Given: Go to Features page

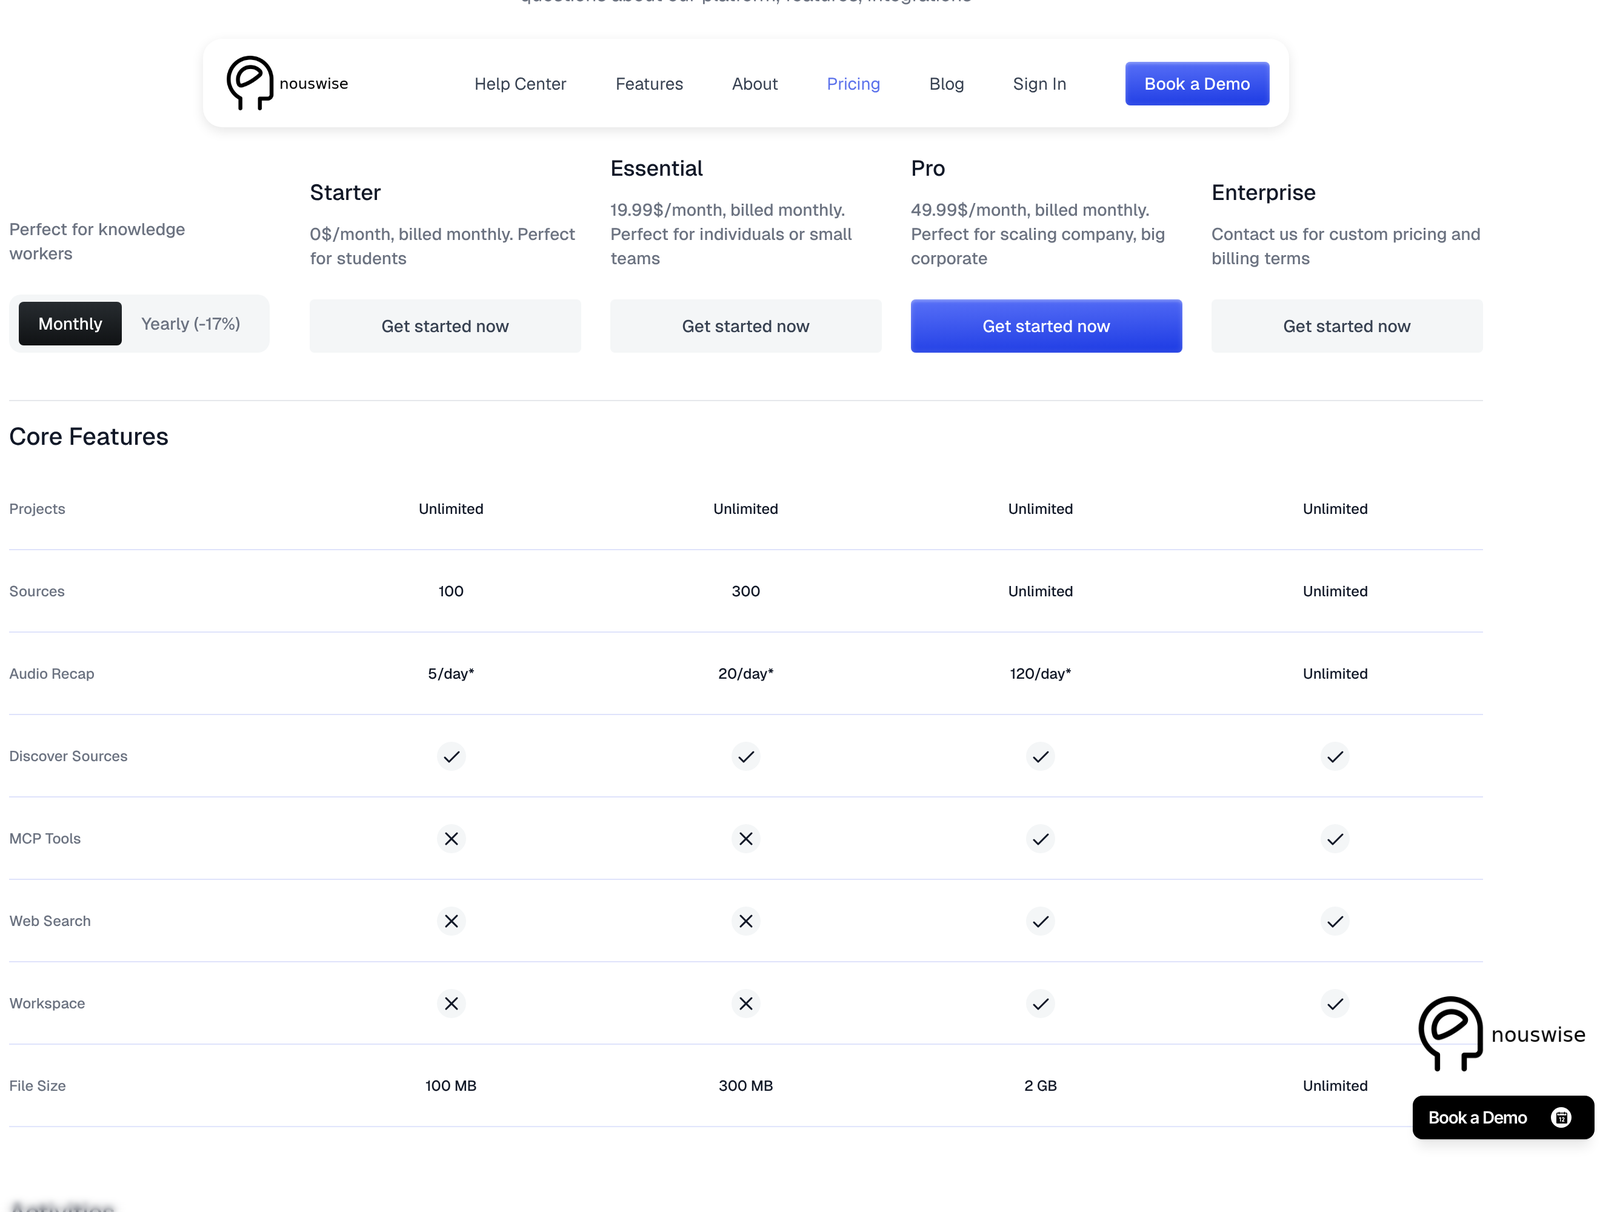Looking at the screenshot, I should [649, 84].
